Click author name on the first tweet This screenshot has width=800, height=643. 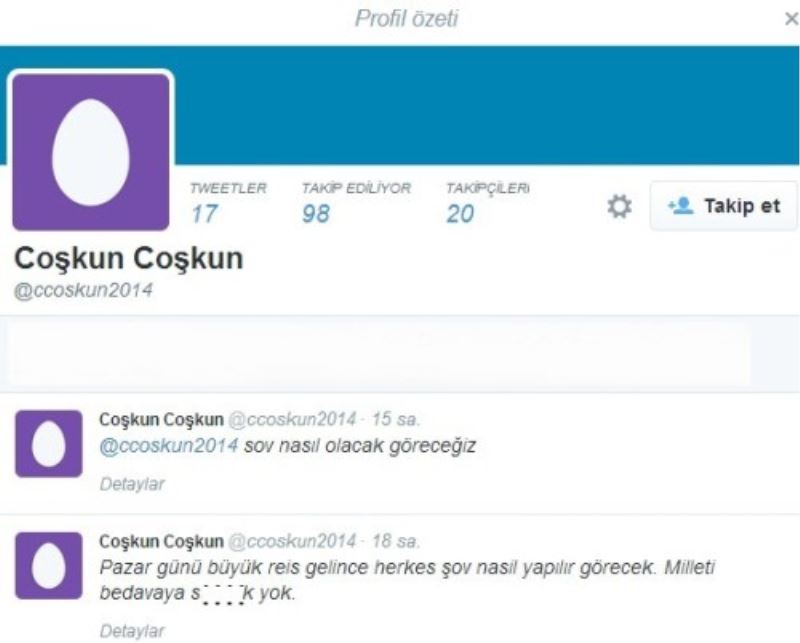(x=161, y=419)
